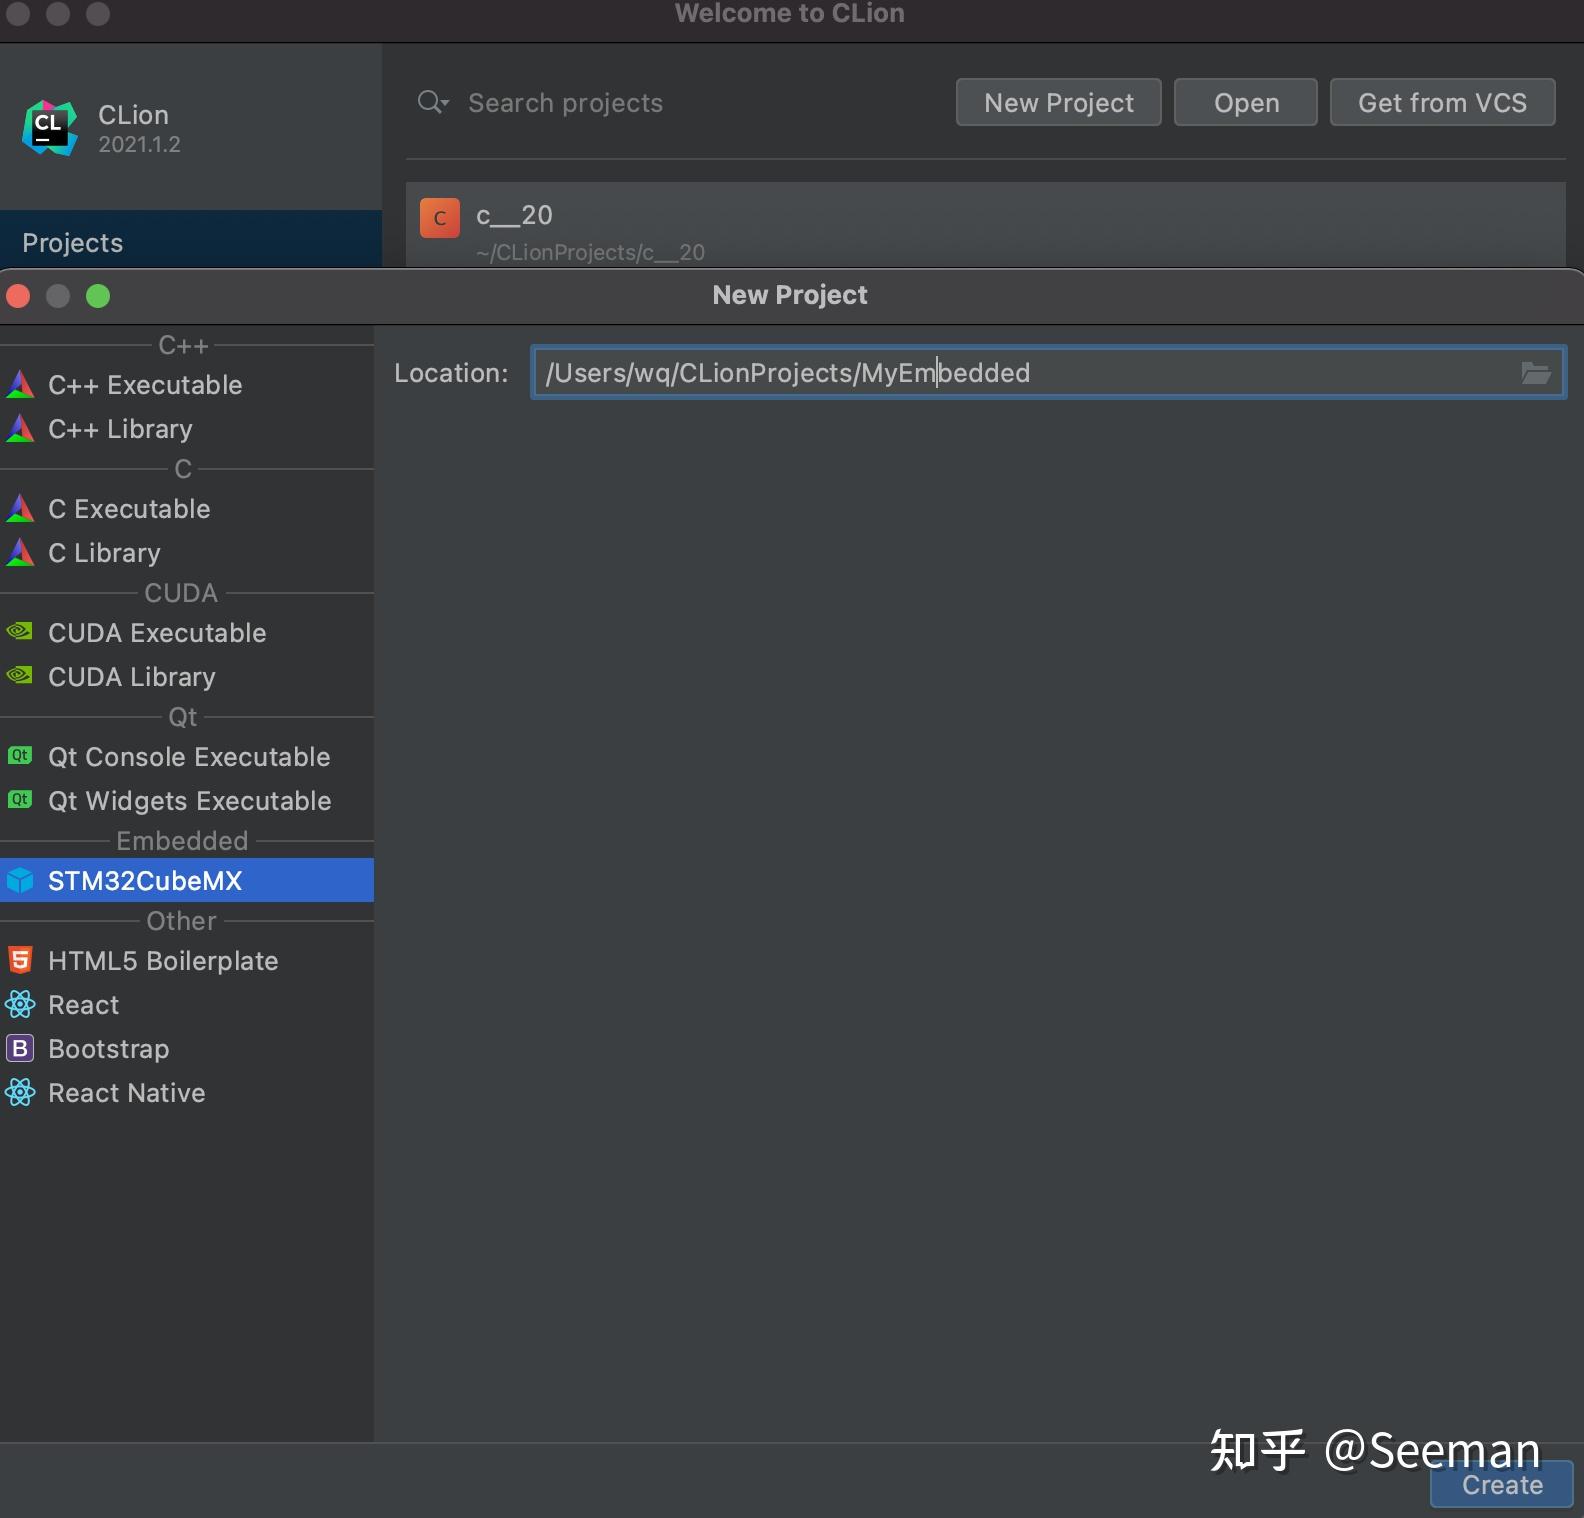Click the HTML5 Boilerplate icon
This screenshot has width=1584, height=1518.
pyautogui.click(x=20, y=961)
